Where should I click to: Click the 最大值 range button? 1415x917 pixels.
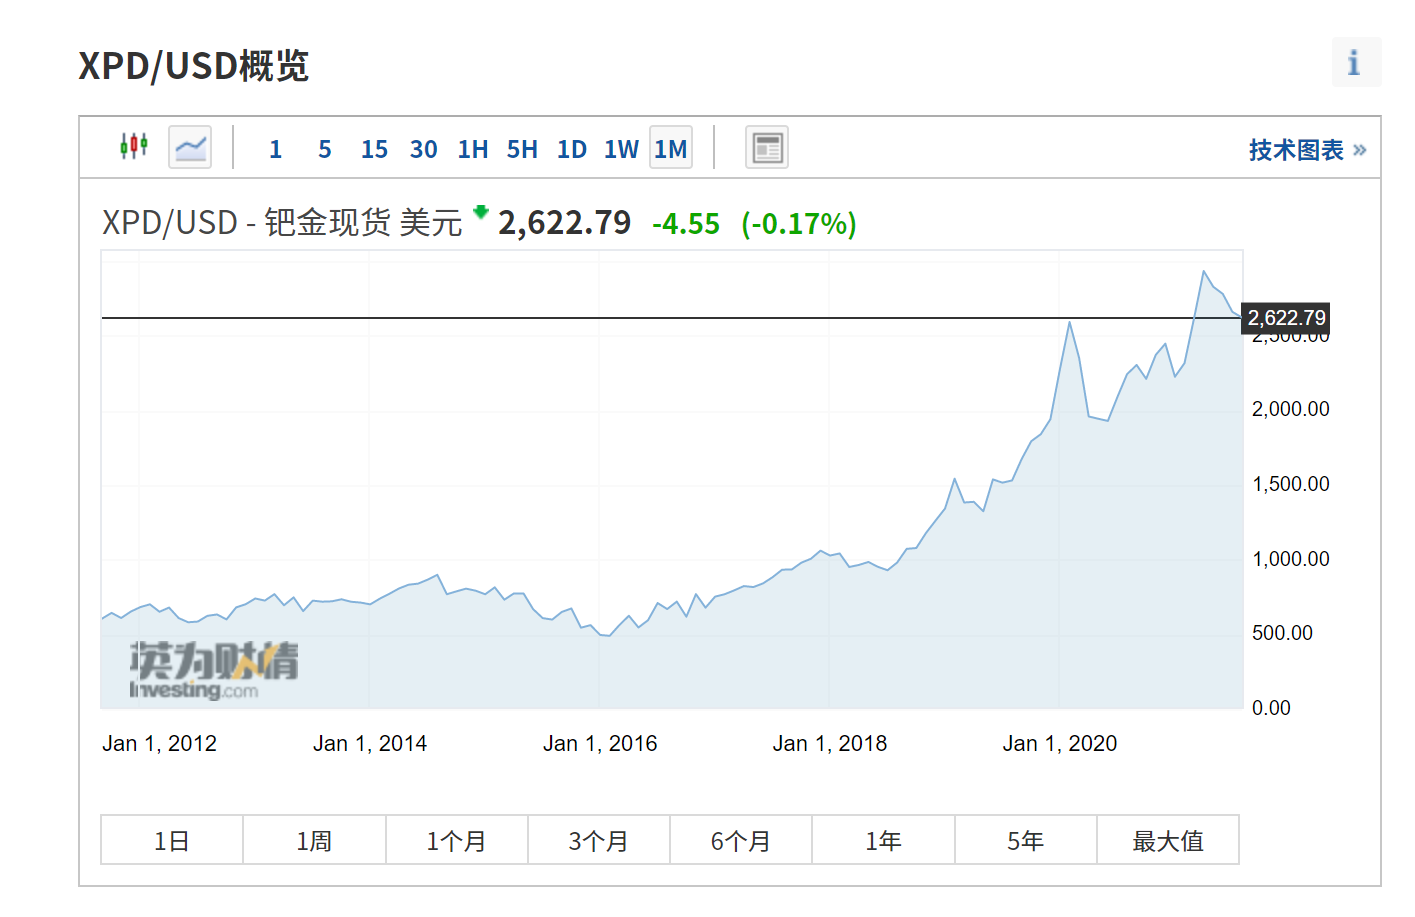(x=1168, y=840)
